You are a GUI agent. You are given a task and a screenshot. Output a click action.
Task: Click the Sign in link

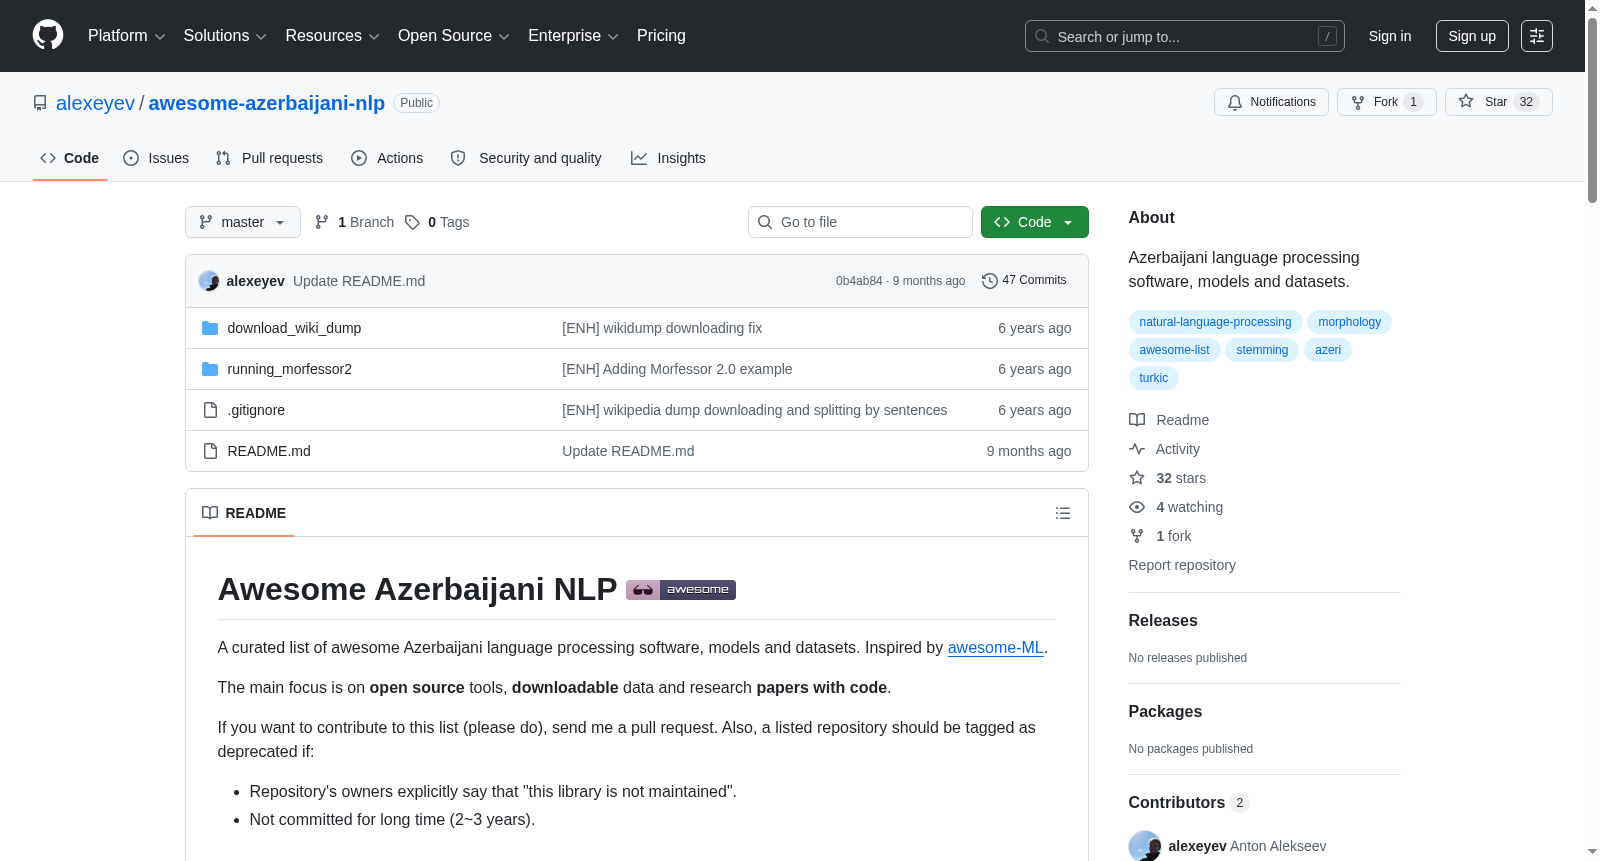click(1390, 36)
